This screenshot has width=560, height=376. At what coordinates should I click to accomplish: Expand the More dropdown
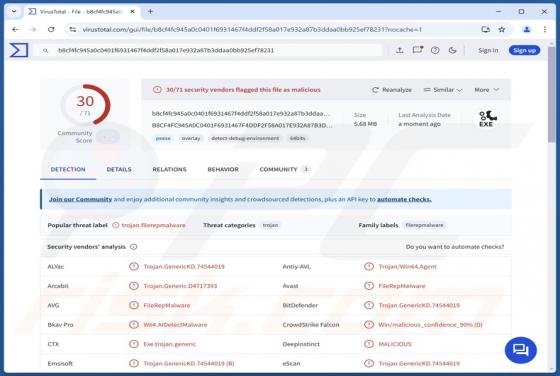[486, 90]
